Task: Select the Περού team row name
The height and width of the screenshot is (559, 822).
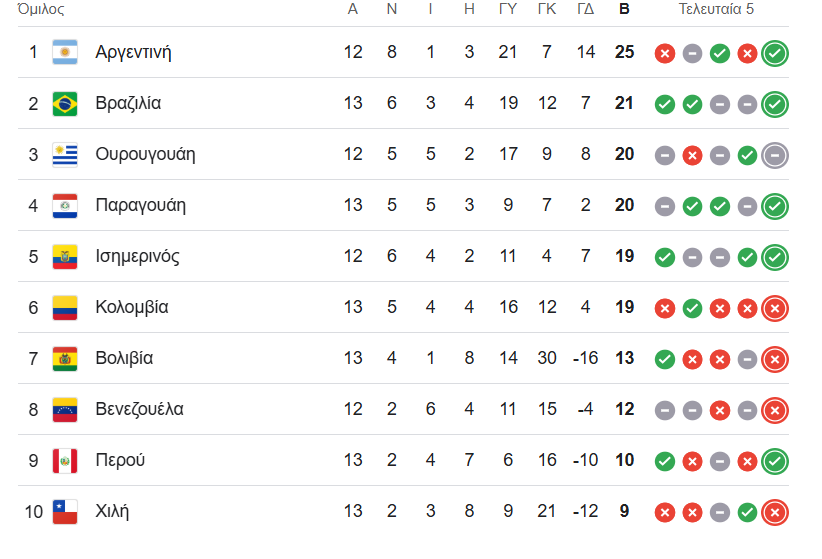Action: [x=120, y=460]
